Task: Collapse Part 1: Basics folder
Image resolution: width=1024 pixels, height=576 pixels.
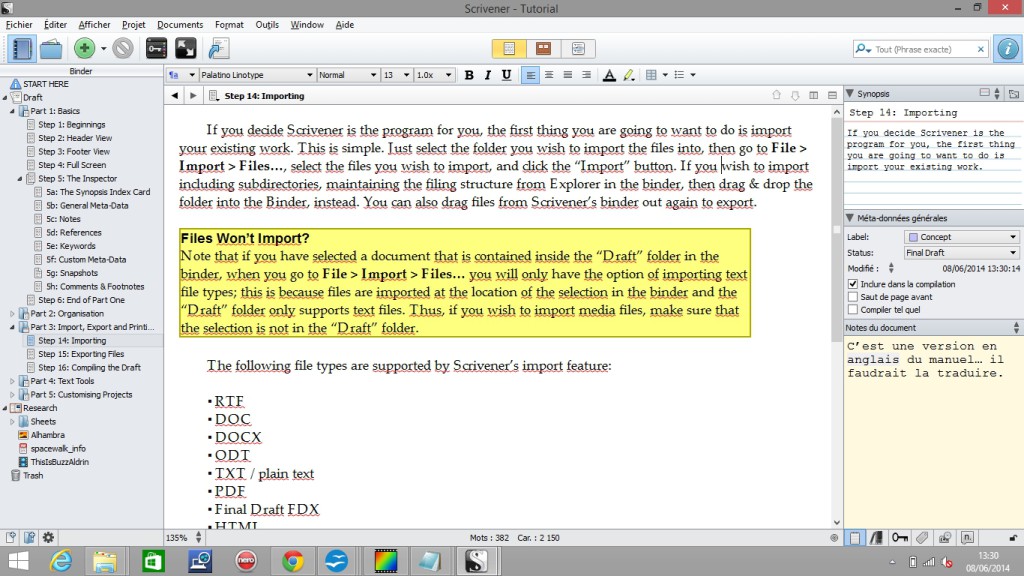Action: pos(12,111)
